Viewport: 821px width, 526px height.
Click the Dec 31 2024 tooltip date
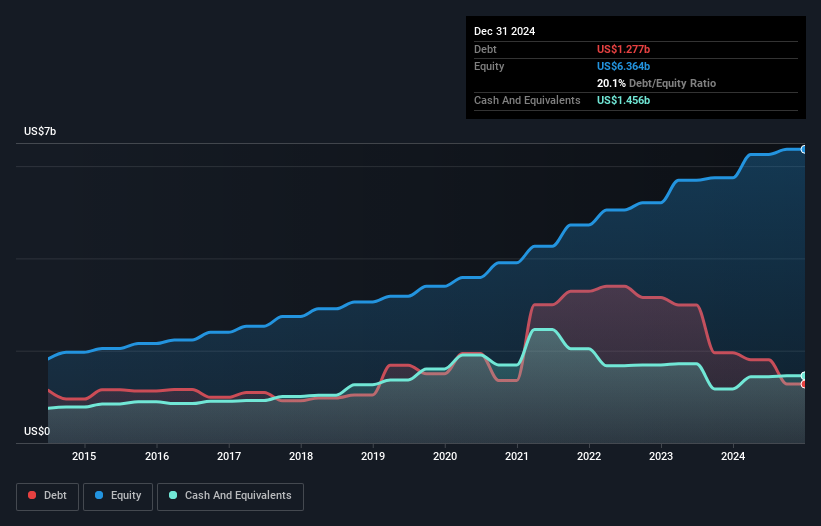[x=504, y=31]
